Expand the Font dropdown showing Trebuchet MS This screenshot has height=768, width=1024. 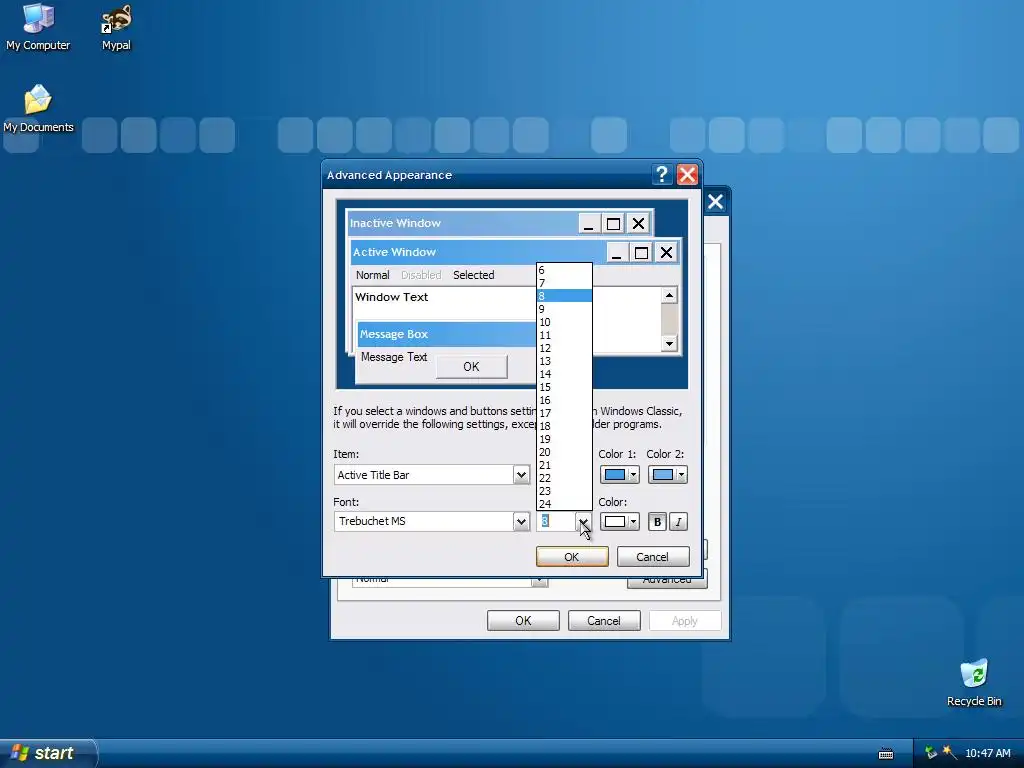click(520, 521)
